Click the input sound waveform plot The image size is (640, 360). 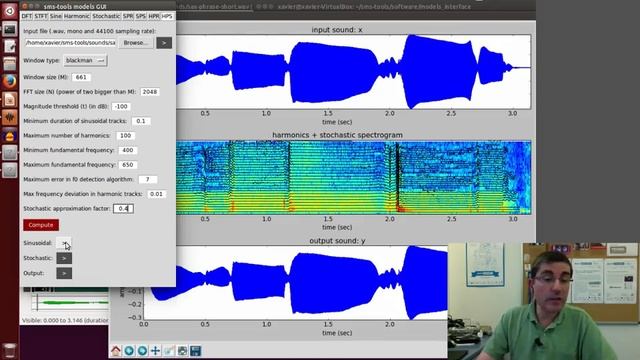353,72
